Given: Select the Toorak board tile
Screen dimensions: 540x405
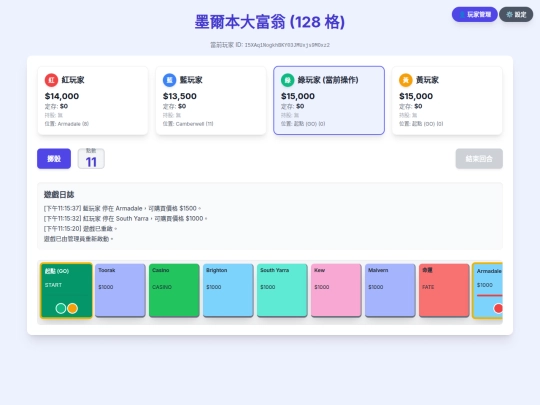Looking at the screenshot, I should [120, 290].
